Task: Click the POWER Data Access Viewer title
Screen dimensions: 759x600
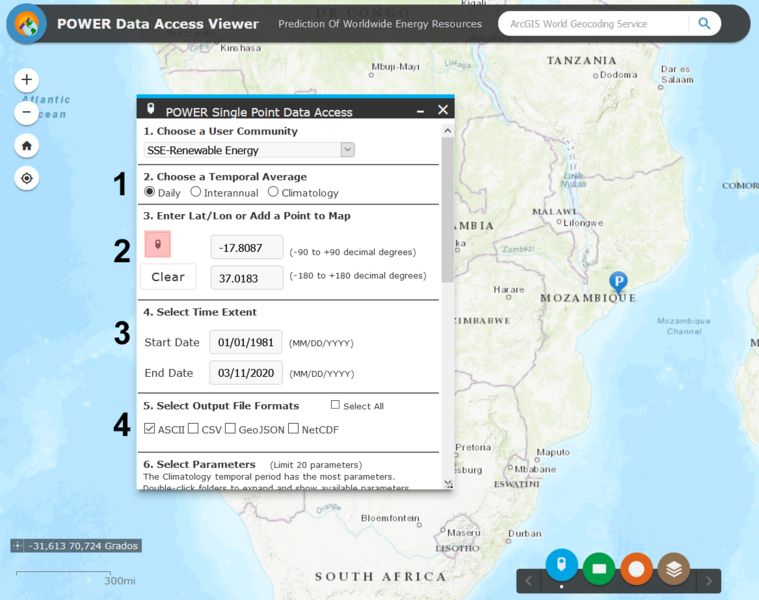Action: coord(158,24)
